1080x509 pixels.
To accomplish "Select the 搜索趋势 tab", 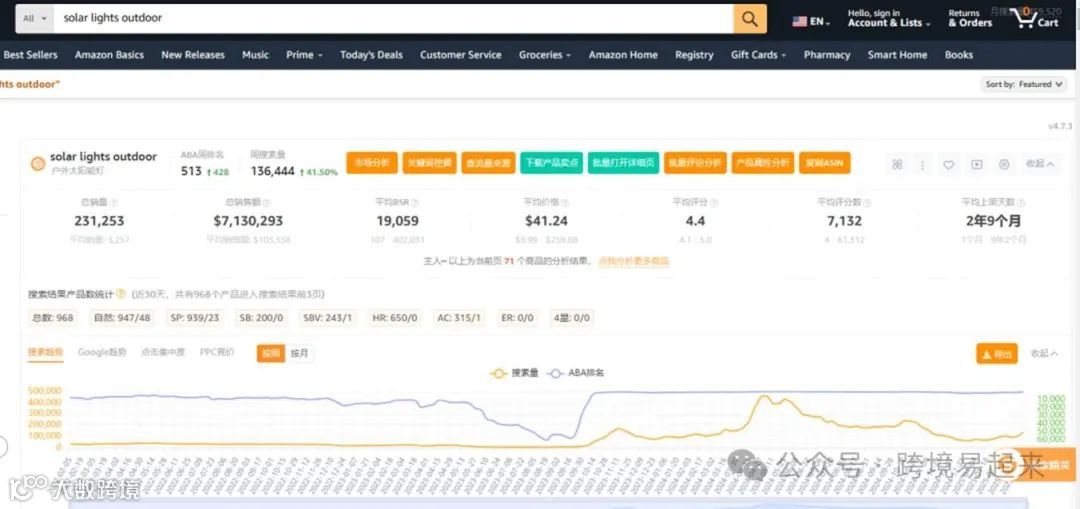I will pyautogui.click(x=45, y=352).
